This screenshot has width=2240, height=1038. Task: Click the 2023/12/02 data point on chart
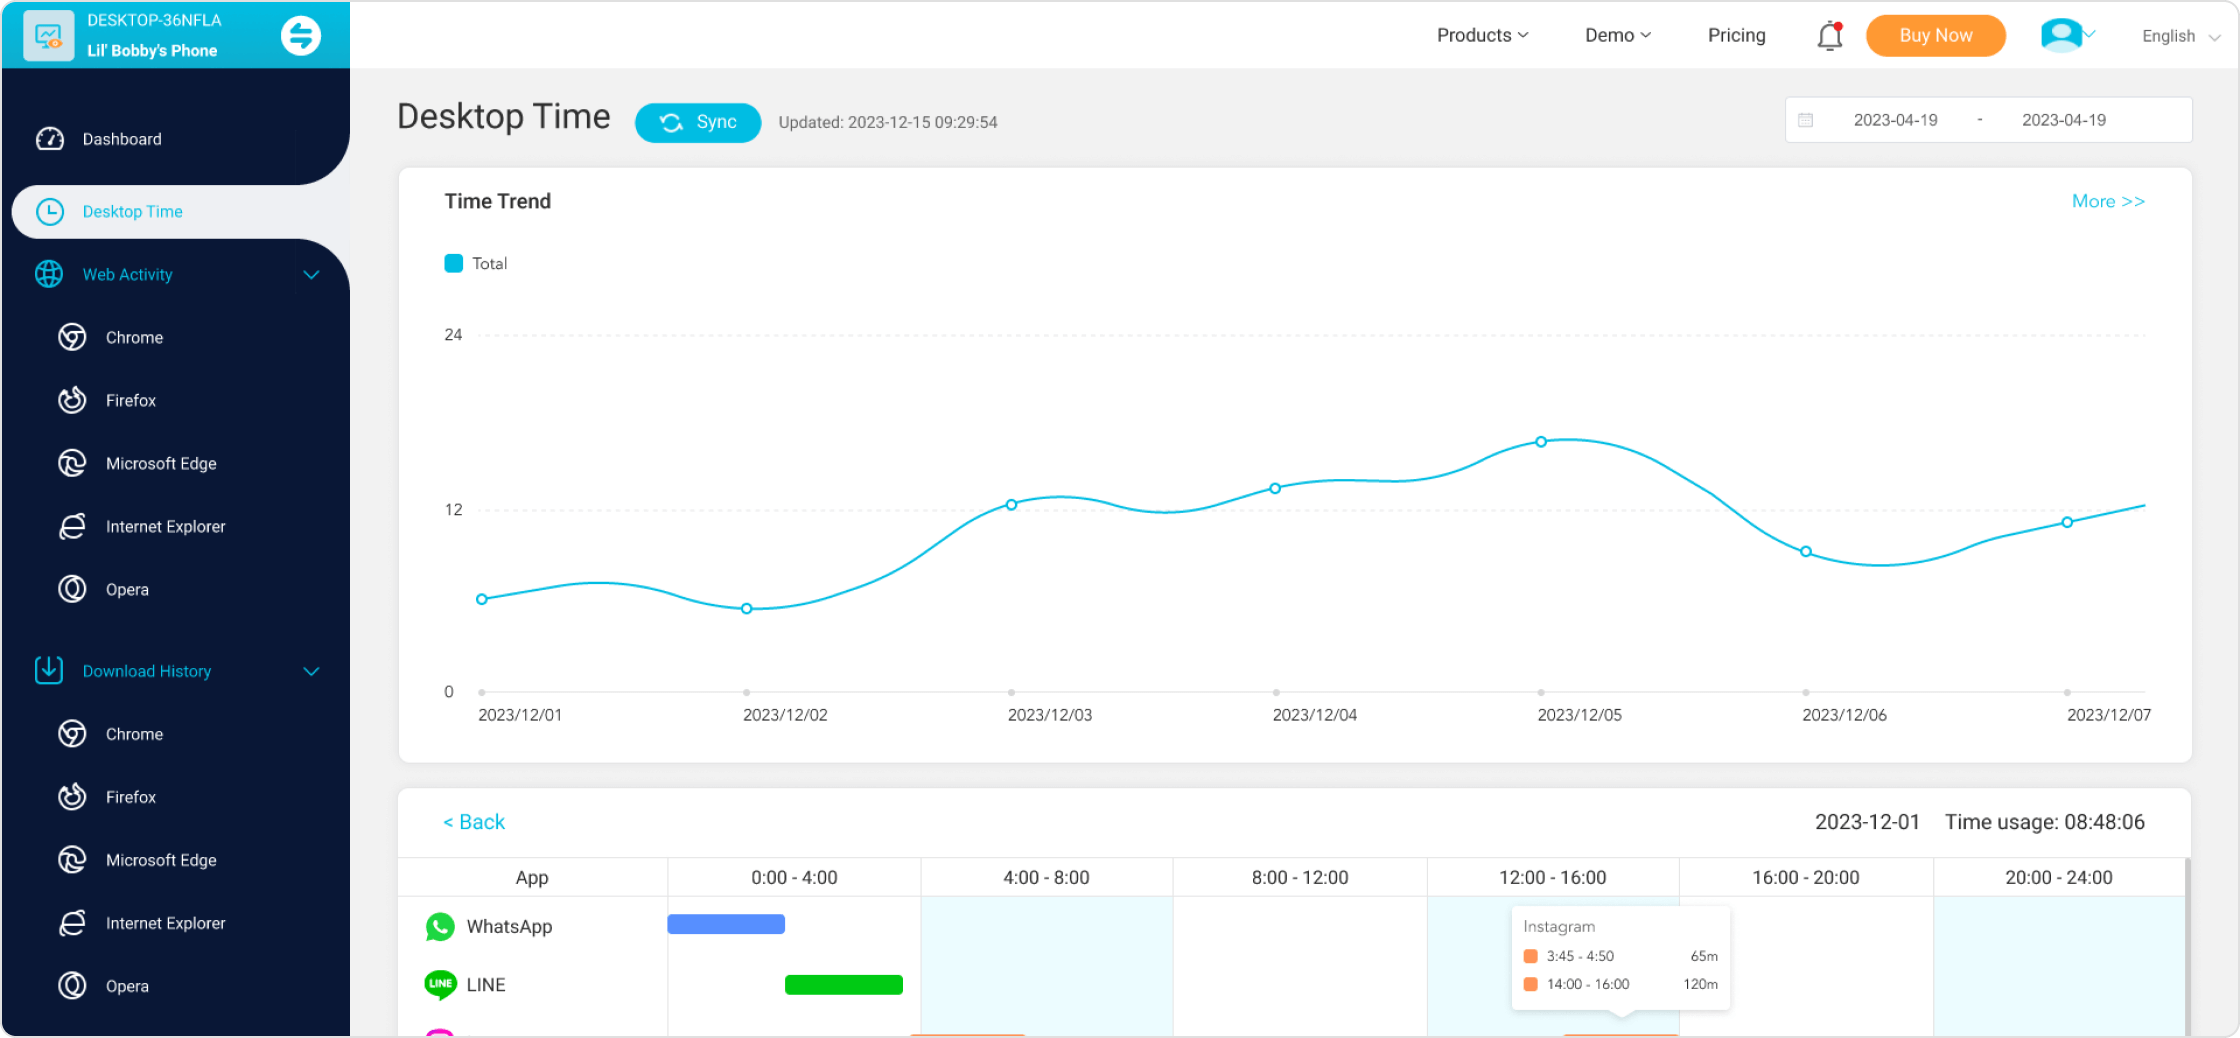pos(747,608)
